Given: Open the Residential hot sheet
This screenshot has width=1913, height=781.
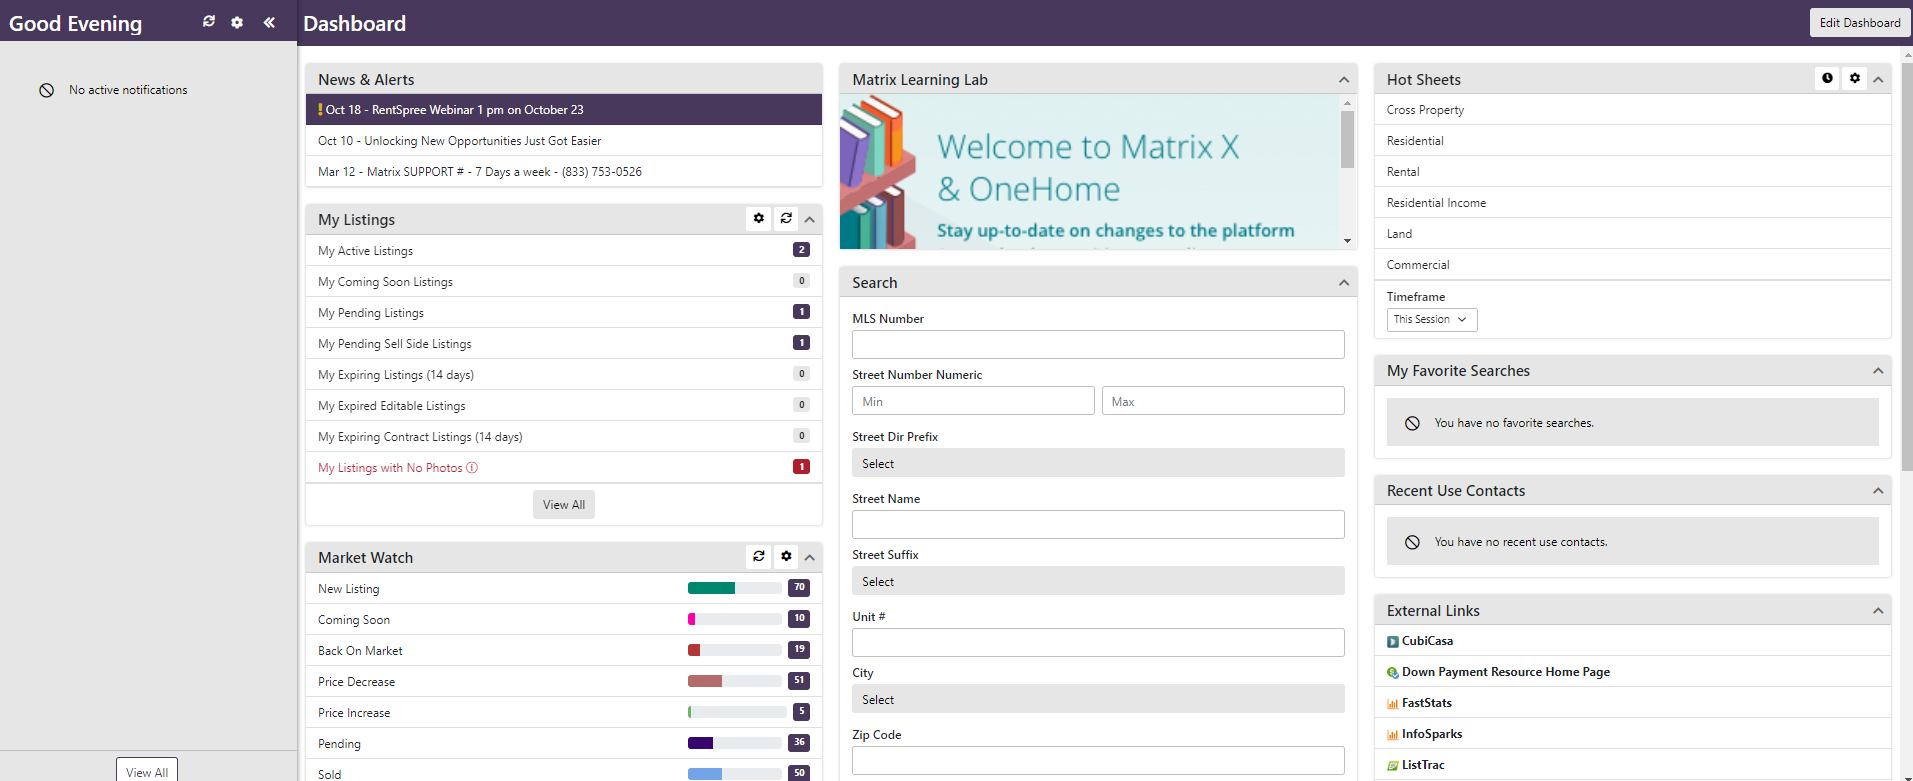Looking at the screenshot, I should 1415,141.
